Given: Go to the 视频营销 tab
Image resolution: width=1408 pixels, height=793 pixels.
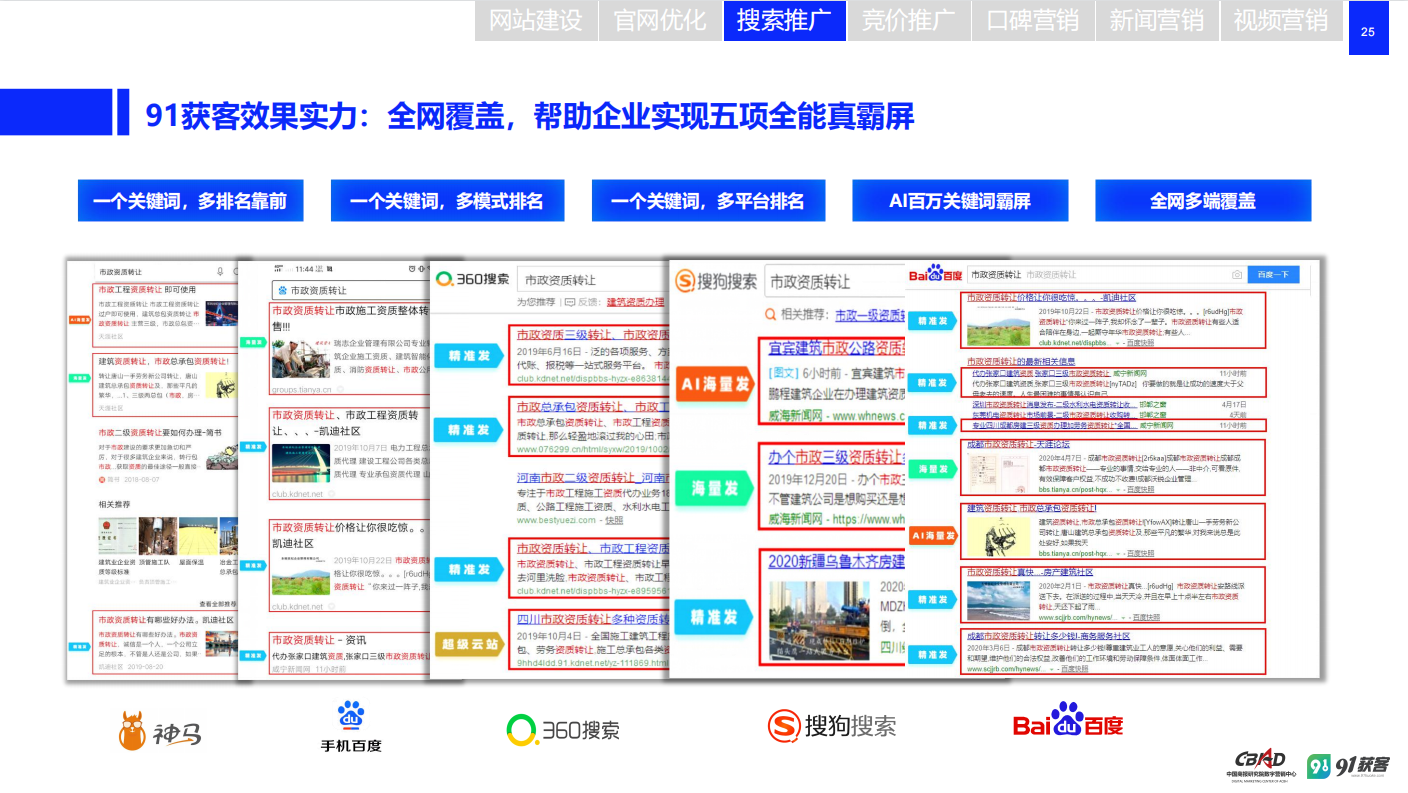Looking at the screenshot, I should tap(1280, 20).
